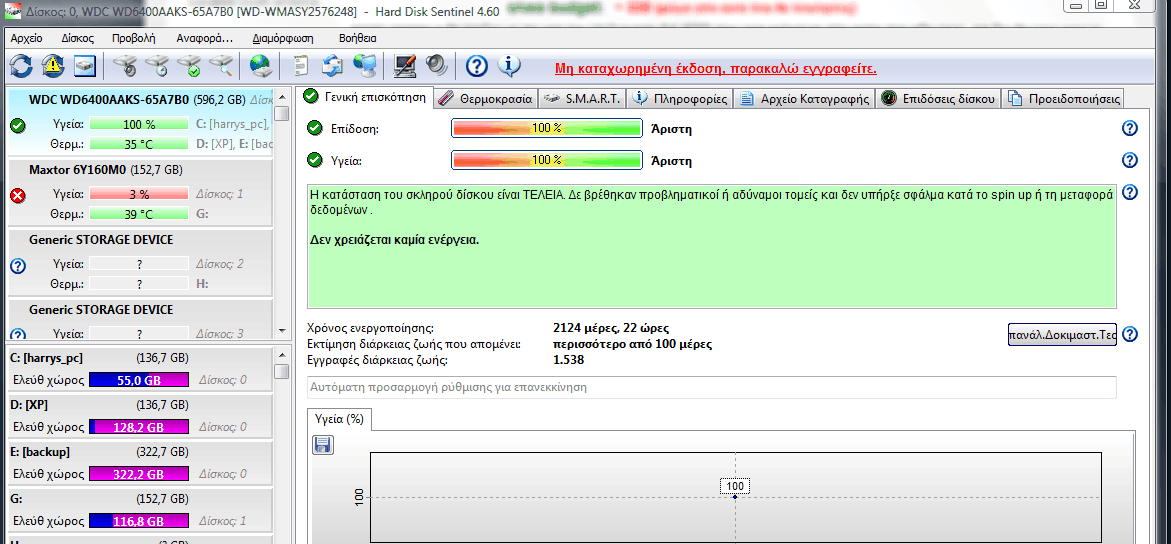
Task: Click the disk with stethoscope test icon
Action: (127, 67)
